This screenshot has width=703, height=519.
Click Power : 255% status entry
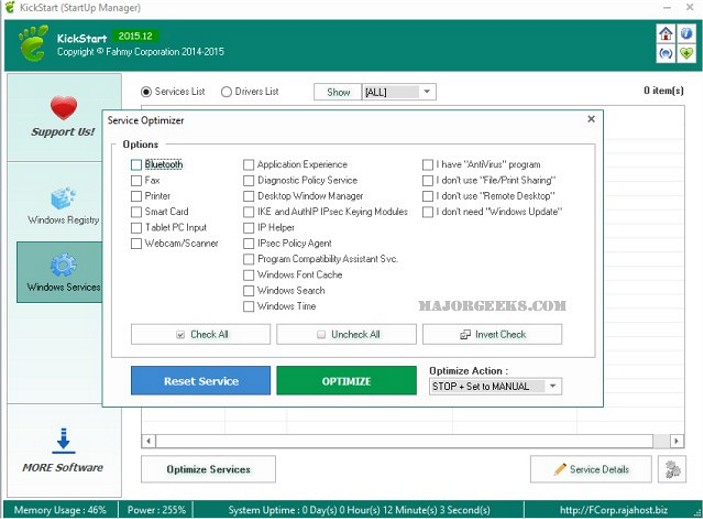click(156, 510)
